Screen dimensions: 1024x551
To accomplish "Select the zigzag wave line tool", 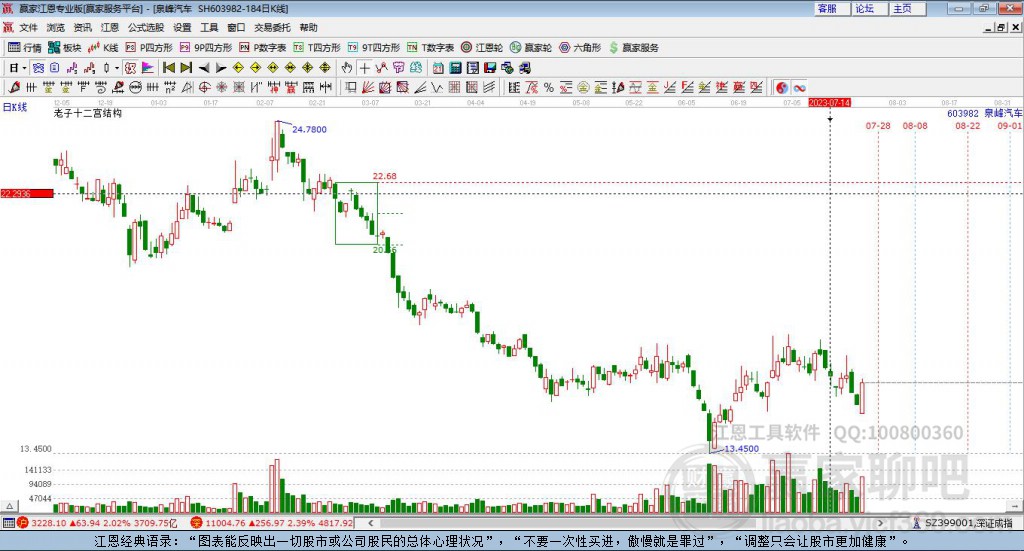I will coord(437,87).
